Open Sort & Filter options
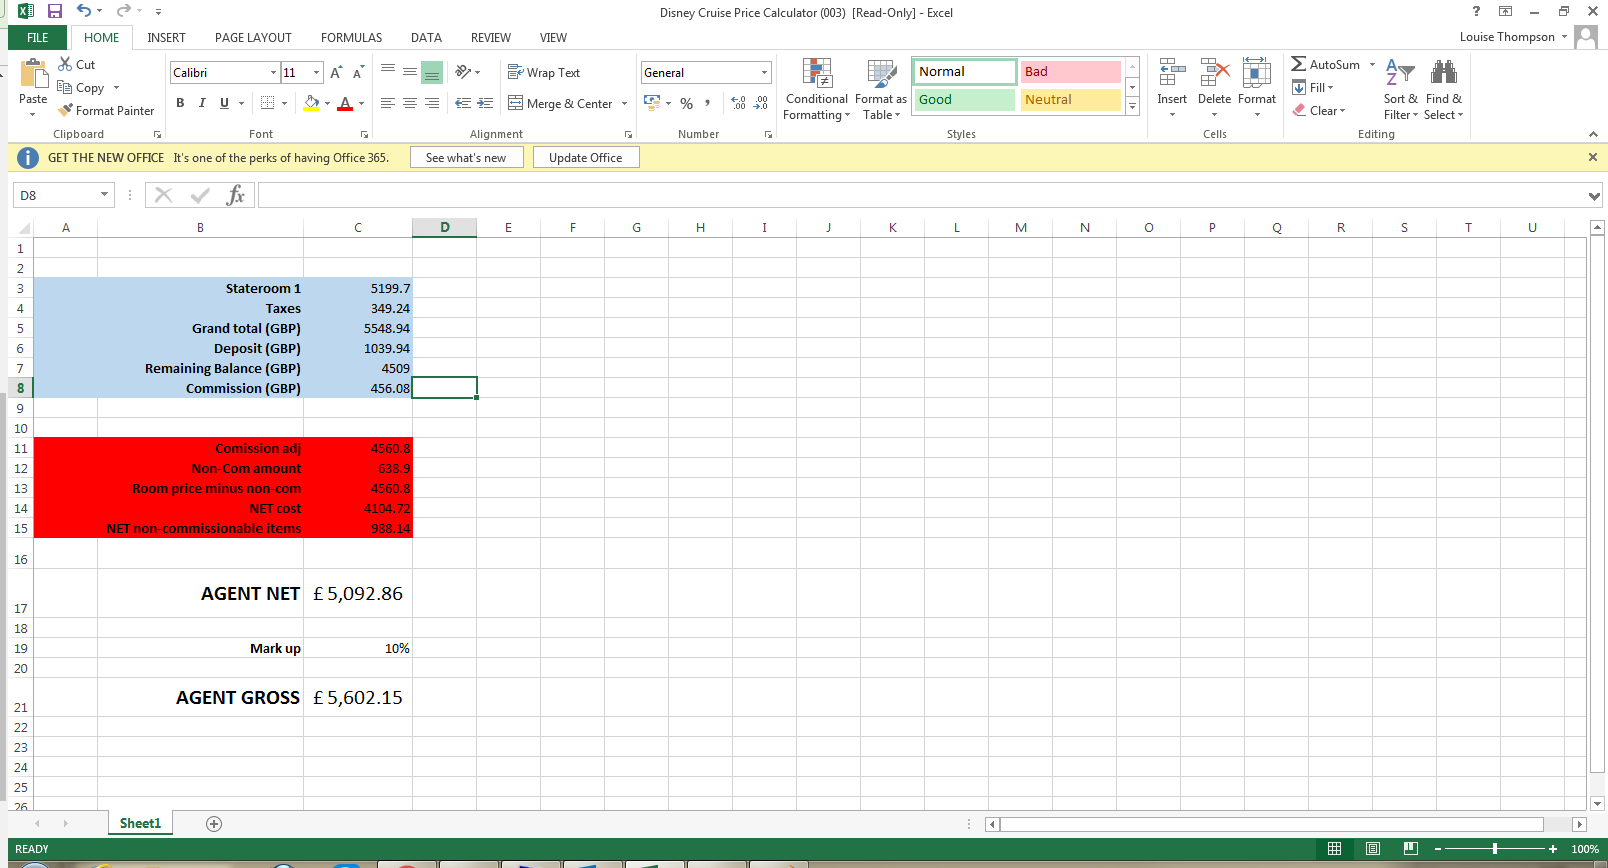This screenshot has height=868, width=1608. click(x=1400, y=89)
